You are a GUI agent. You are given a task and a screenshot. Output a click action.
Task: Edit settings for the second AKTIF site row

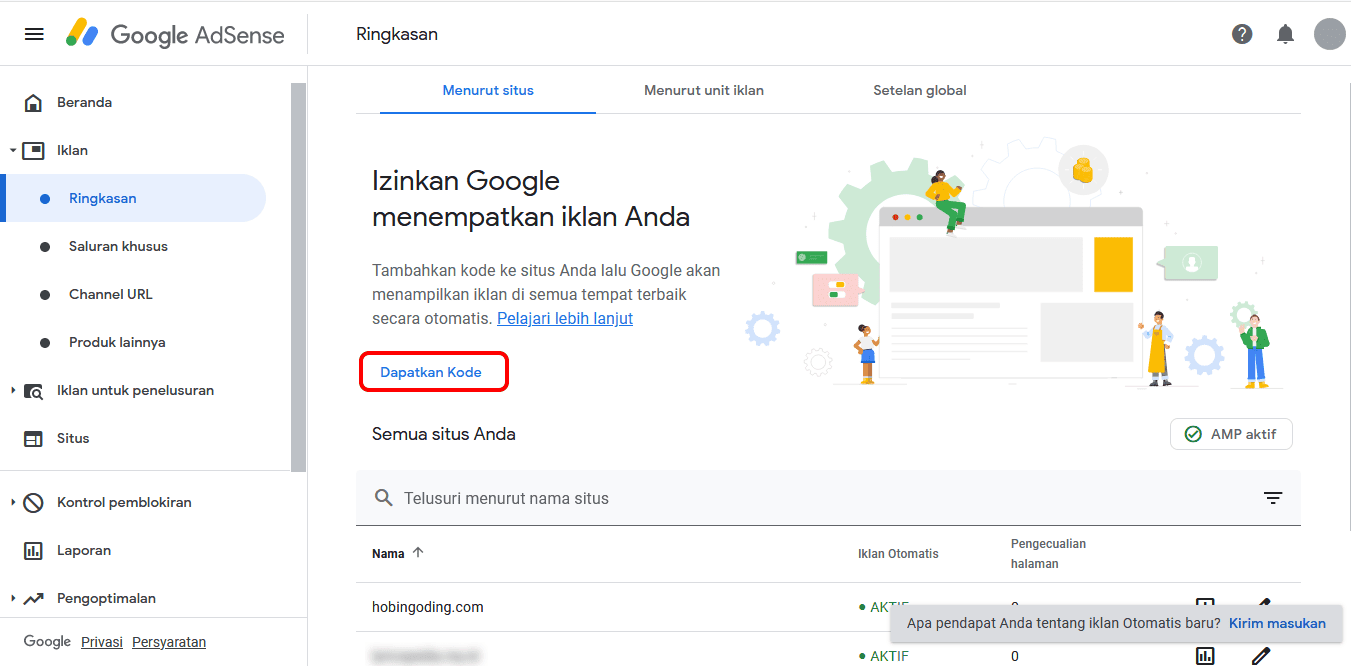(1260, 655)
